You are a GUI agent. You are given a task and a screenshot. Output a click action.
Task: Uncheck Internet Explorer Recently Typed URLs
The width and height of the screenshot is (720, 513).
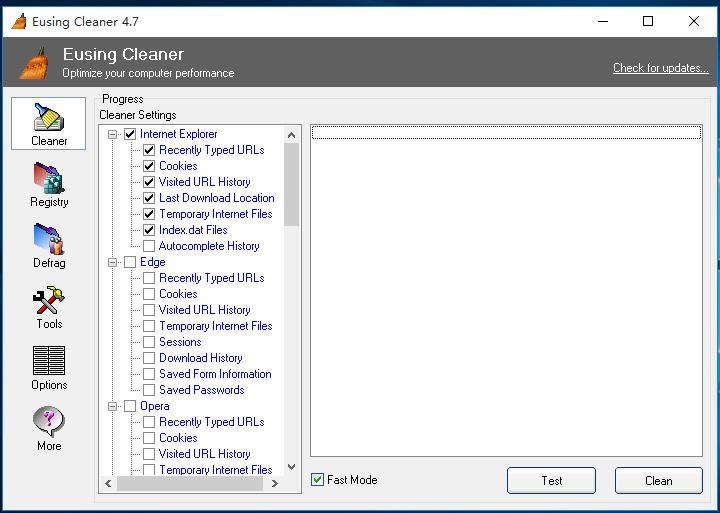(149, 150)
